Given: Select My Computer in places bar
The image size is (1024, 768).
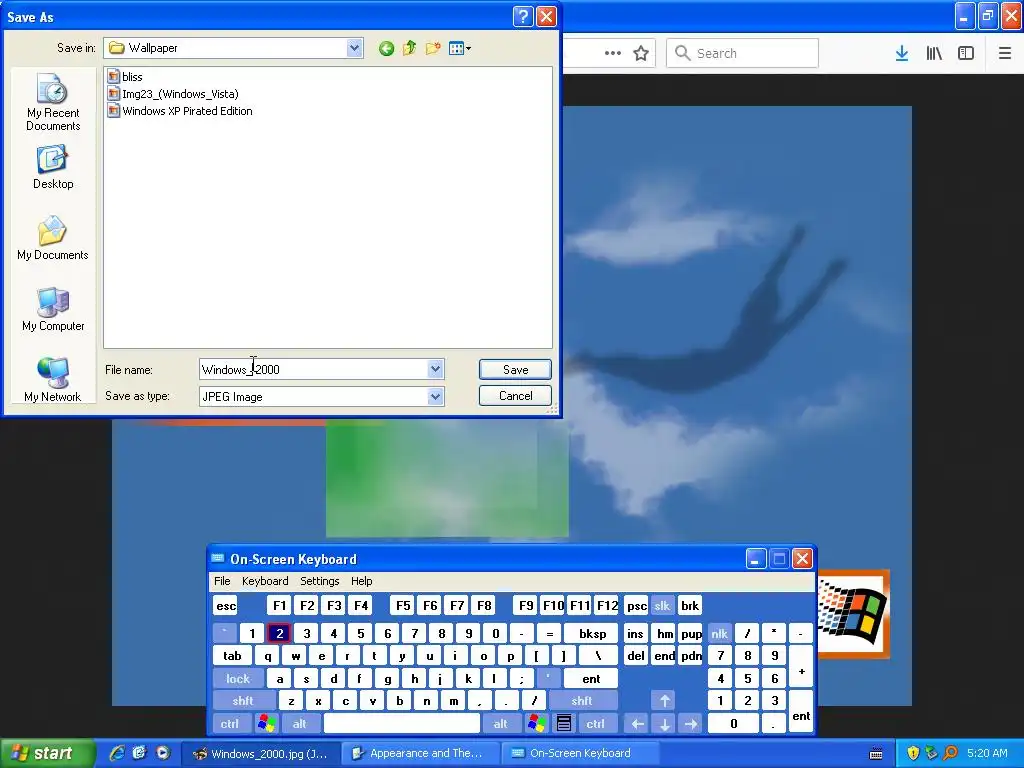Looking at the screenshot, I should tap(53, 310).
